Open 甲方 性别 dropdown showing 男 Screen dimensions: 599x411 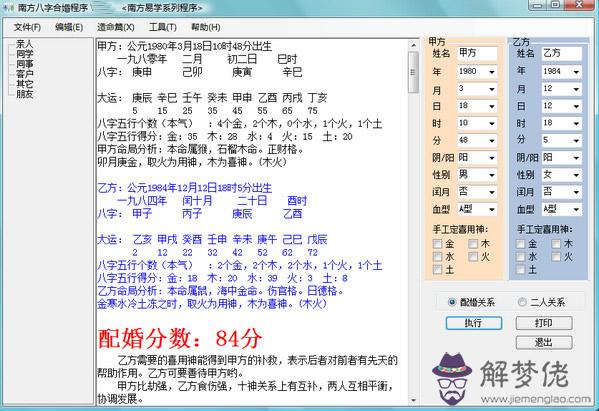pos(477,175)
